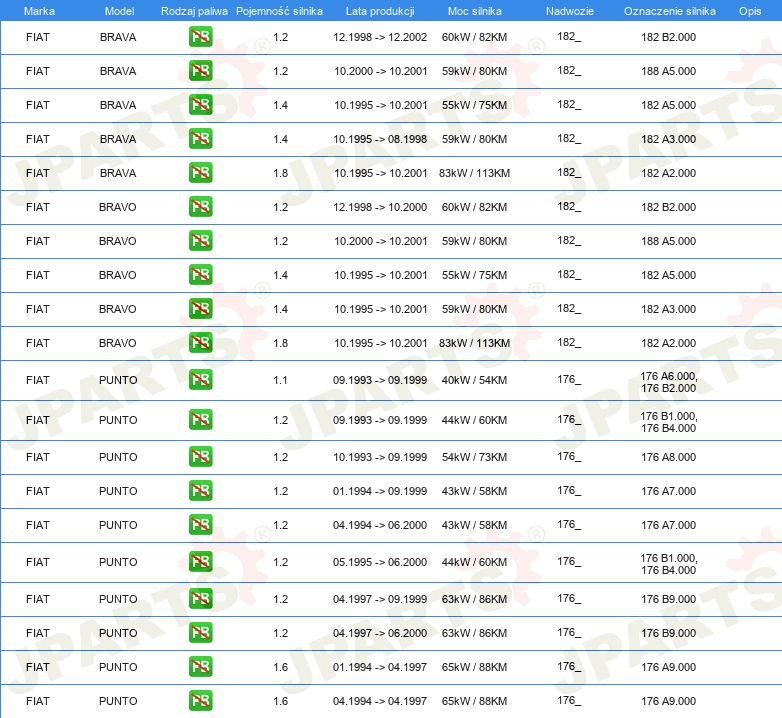
Task: Click the petrol icon in the PUNTO 04.1994 -> 06.2000 row
Action: (x=200, y=525)
